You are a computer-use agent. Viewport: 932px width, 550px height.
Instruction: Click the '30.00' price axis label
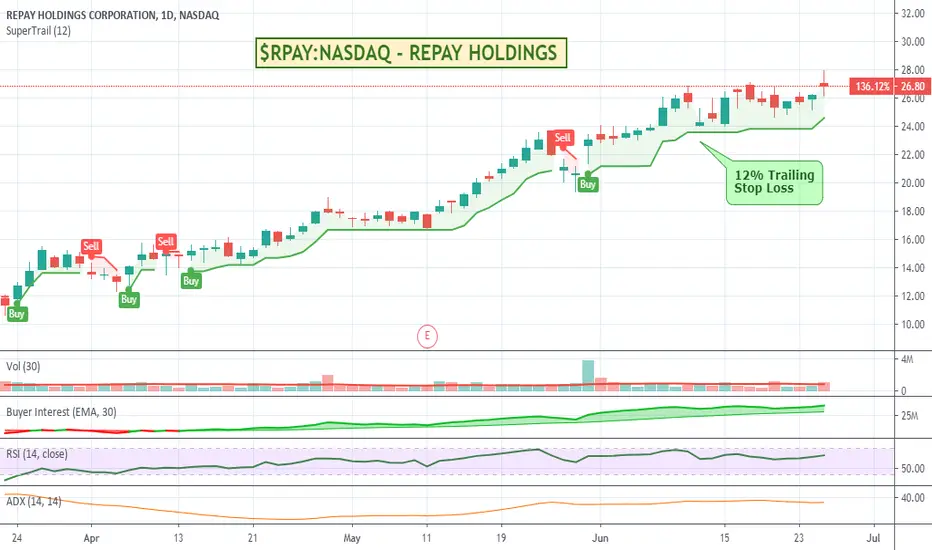click(912, 42)
